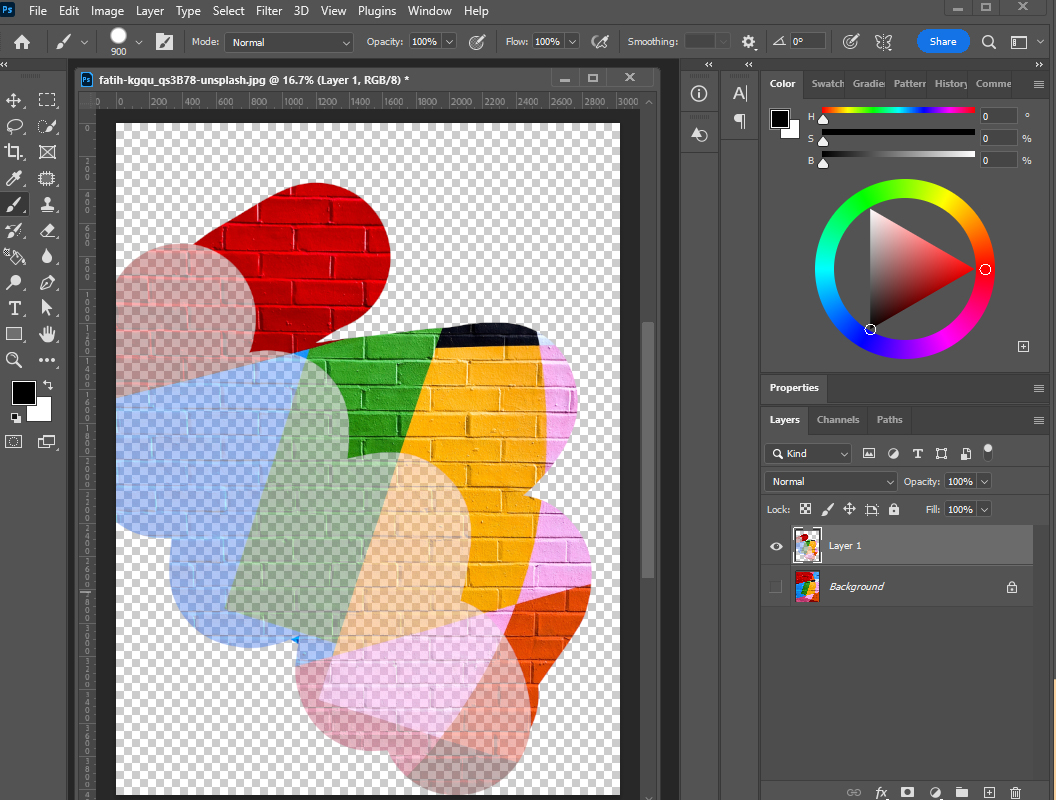Expand the brush Opacity dropdown arrow
Viewport: 1056px width, 800px height.
[x=449, y=42]
